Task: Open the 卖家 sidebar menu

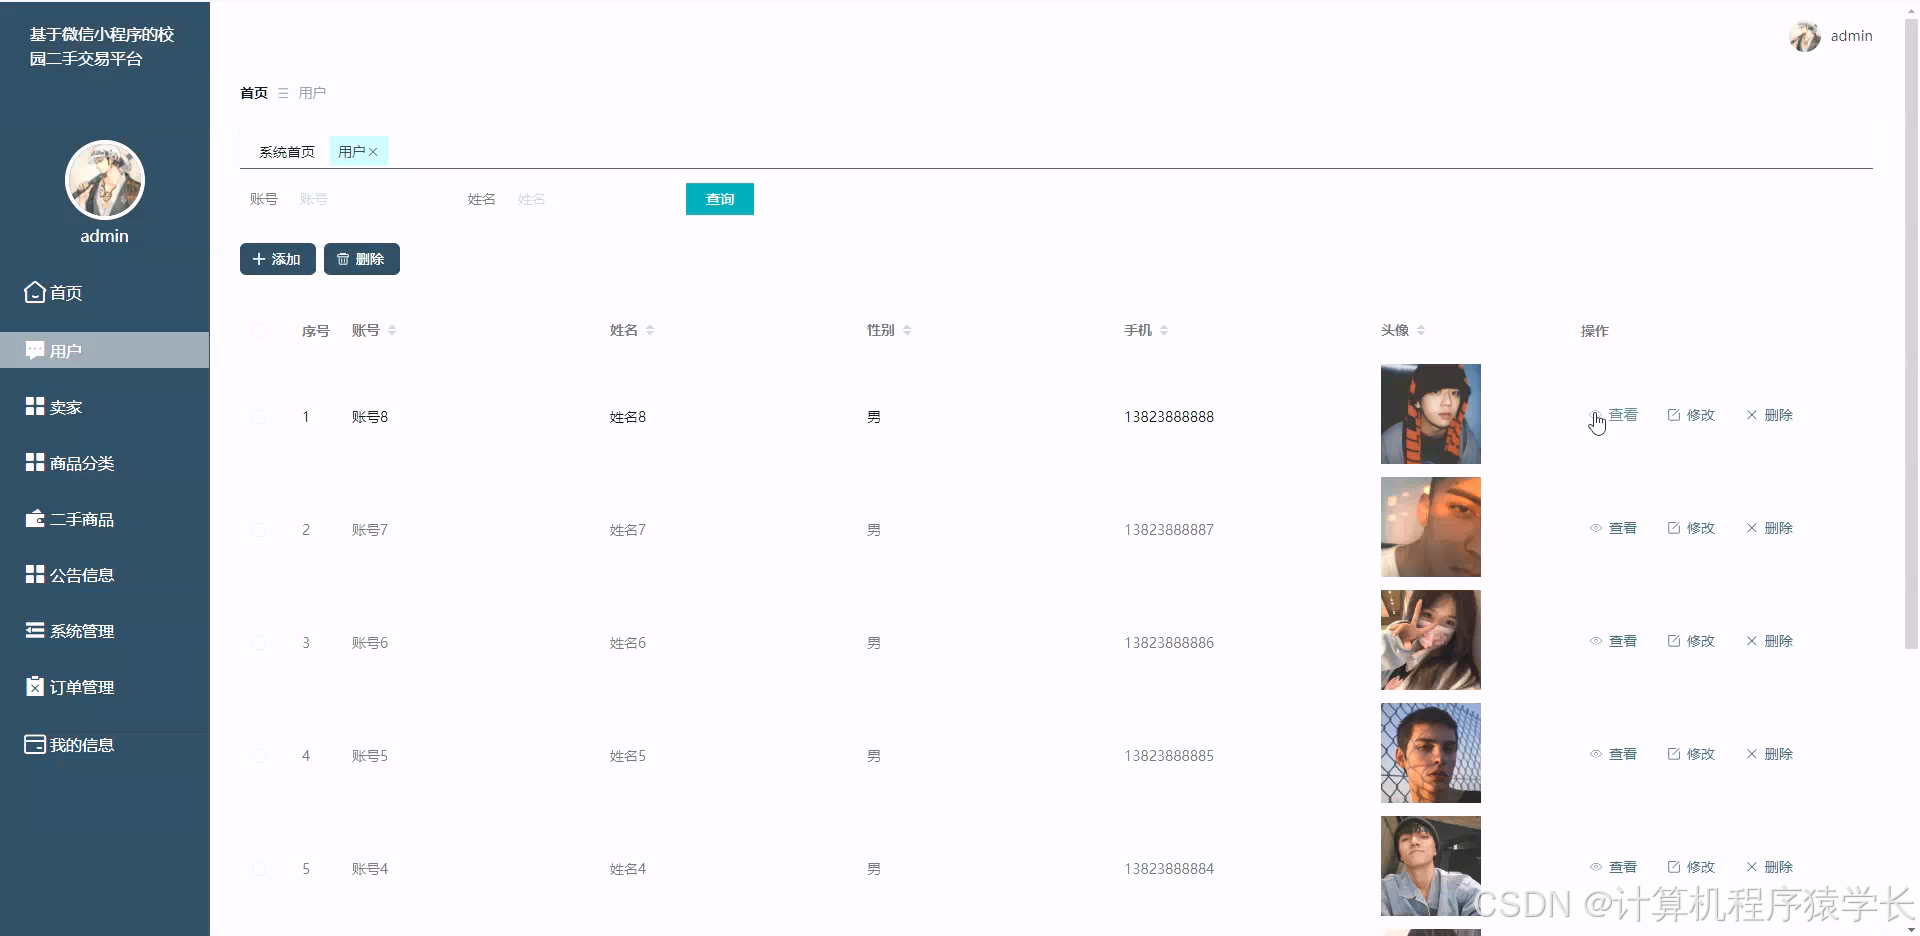Action: point(104,407)
